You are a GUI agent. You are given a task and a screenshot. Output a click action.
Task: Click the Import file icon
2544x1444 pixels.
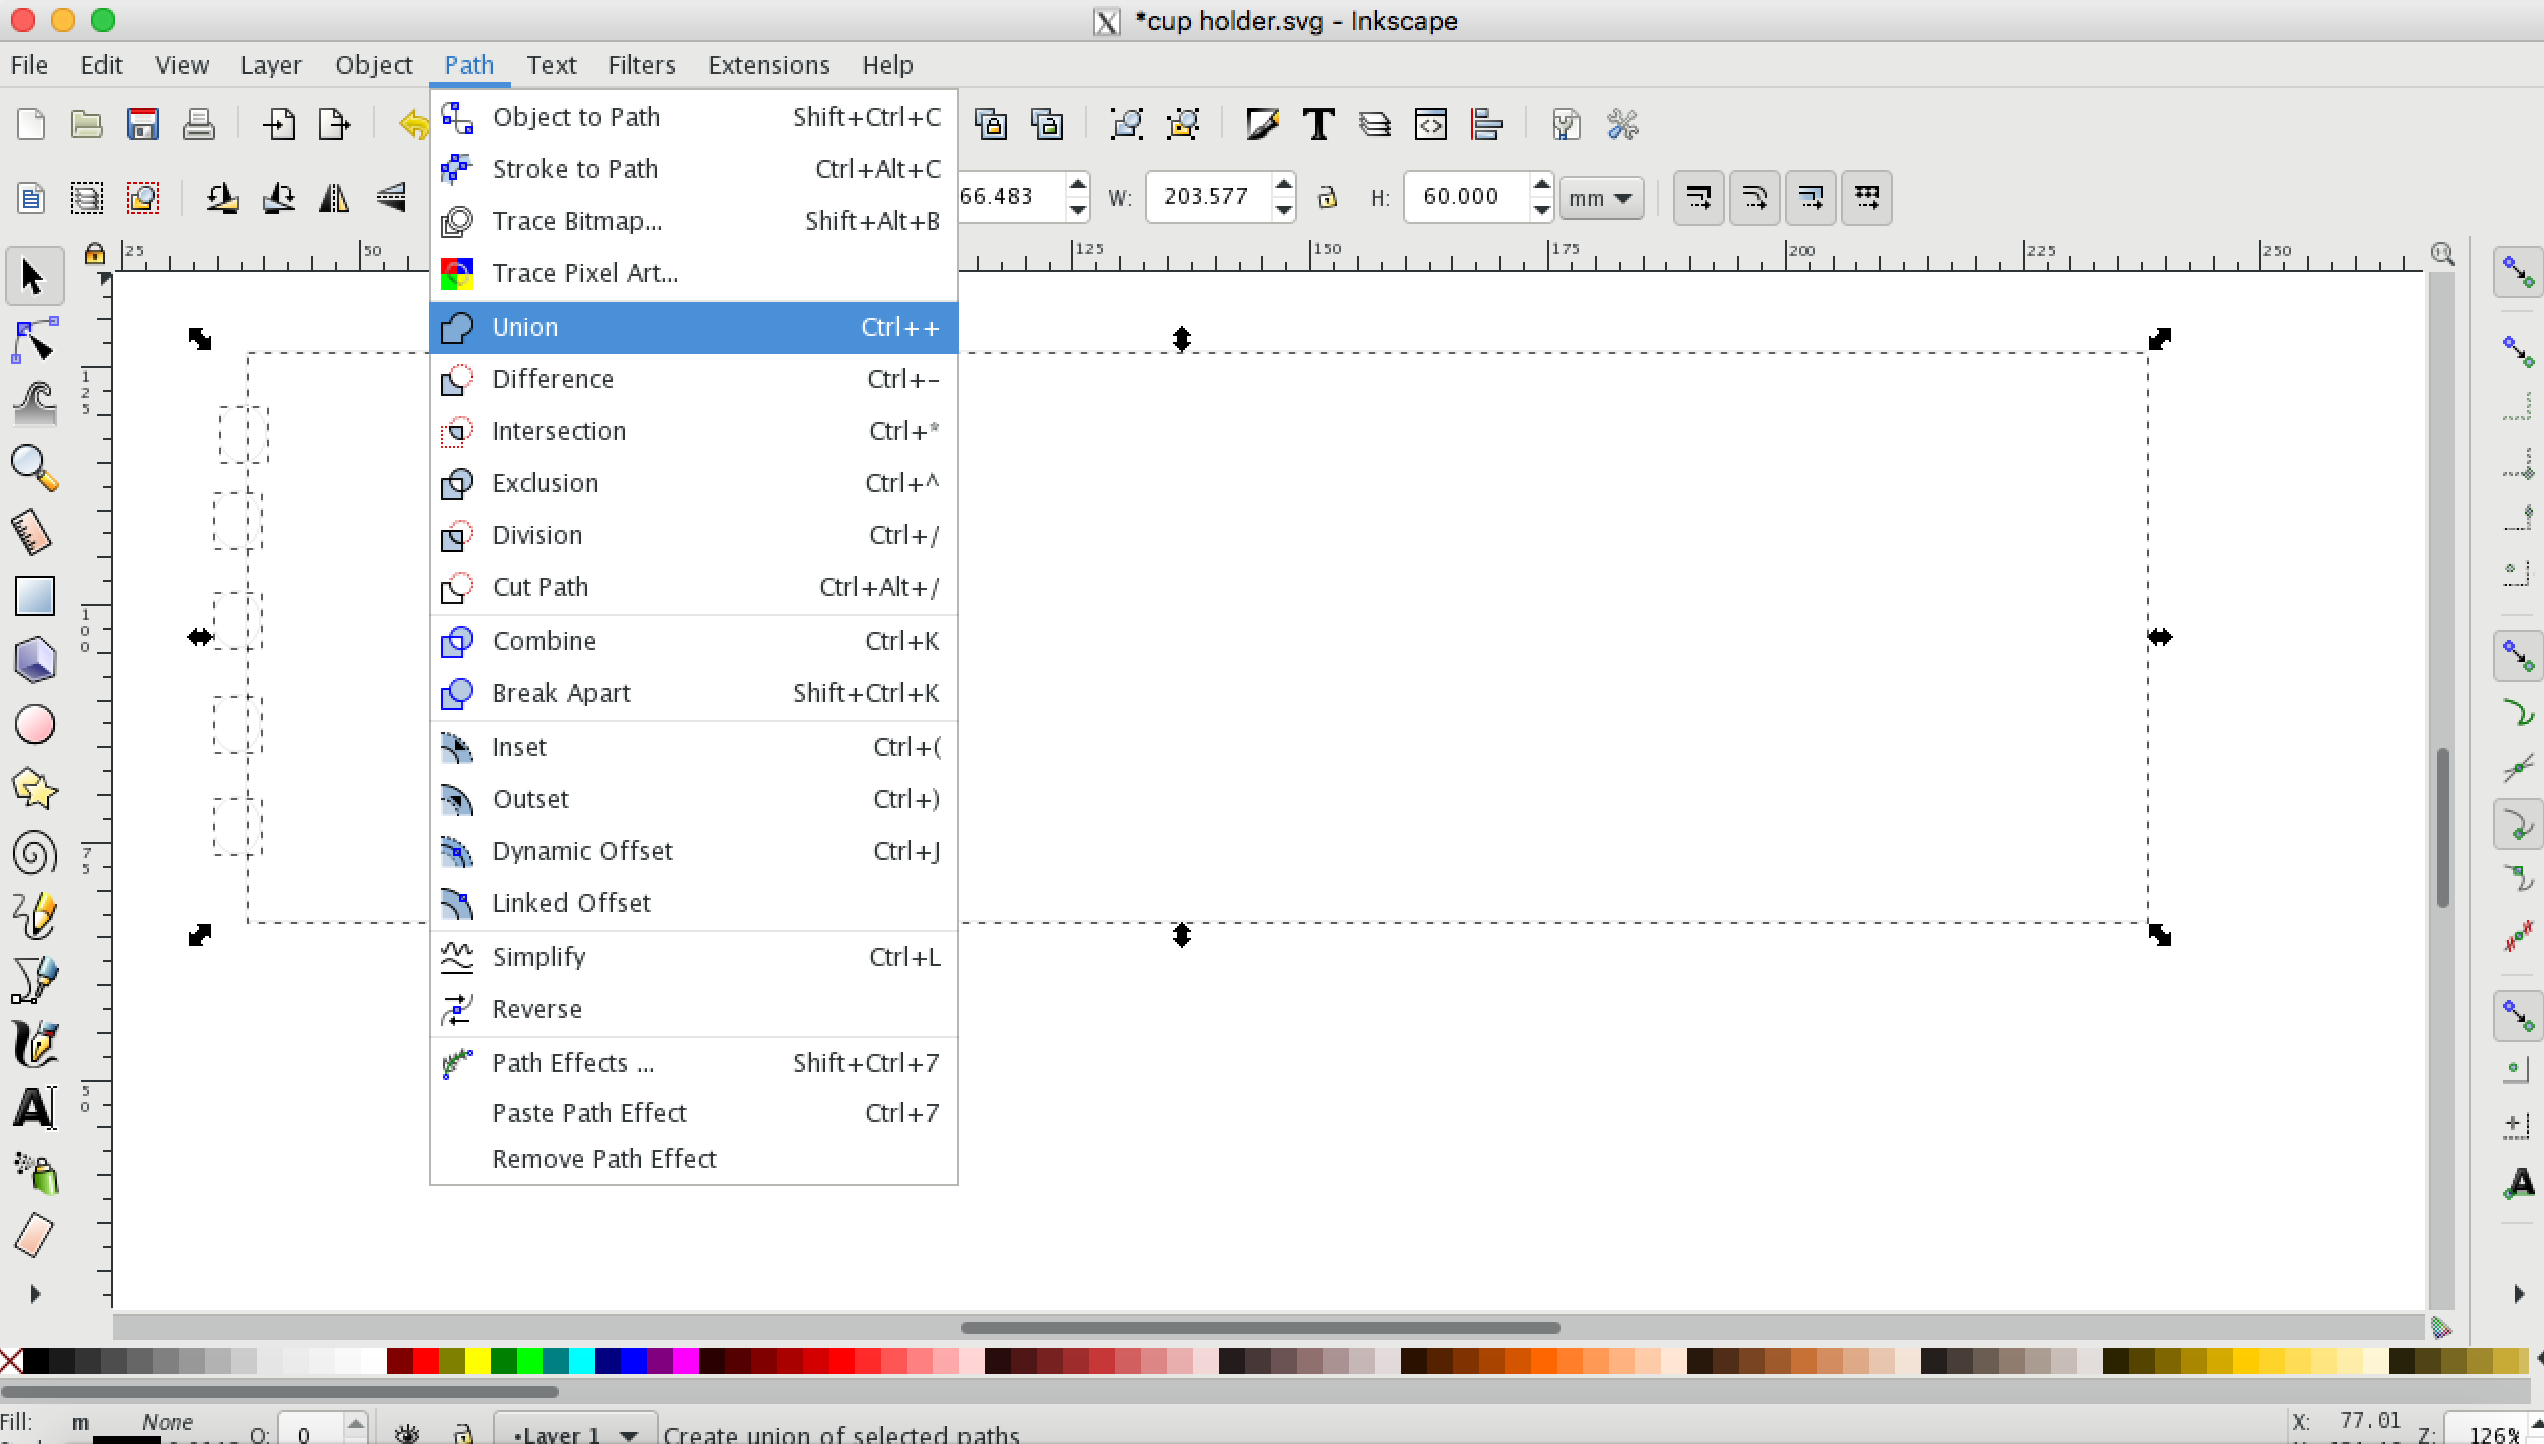279,125
